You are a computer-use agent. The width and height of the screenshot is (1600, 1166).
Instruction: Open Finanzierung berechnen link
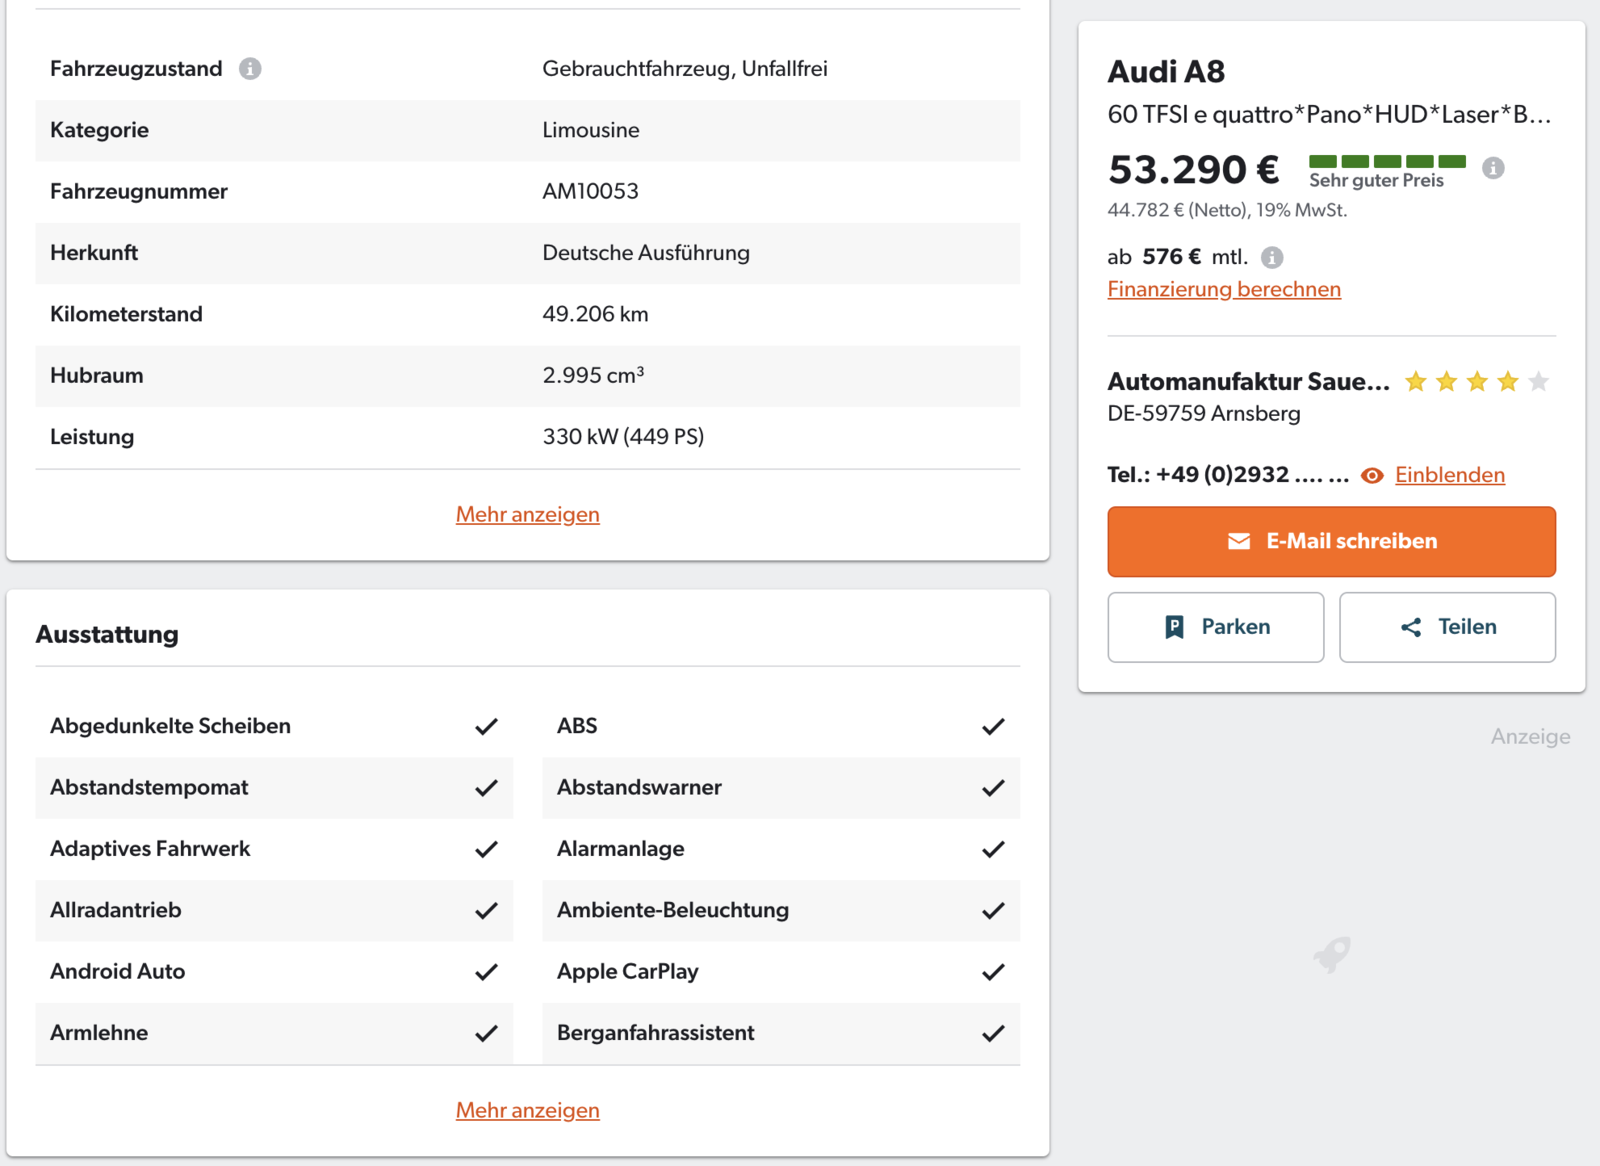(x=1224, y=289)
